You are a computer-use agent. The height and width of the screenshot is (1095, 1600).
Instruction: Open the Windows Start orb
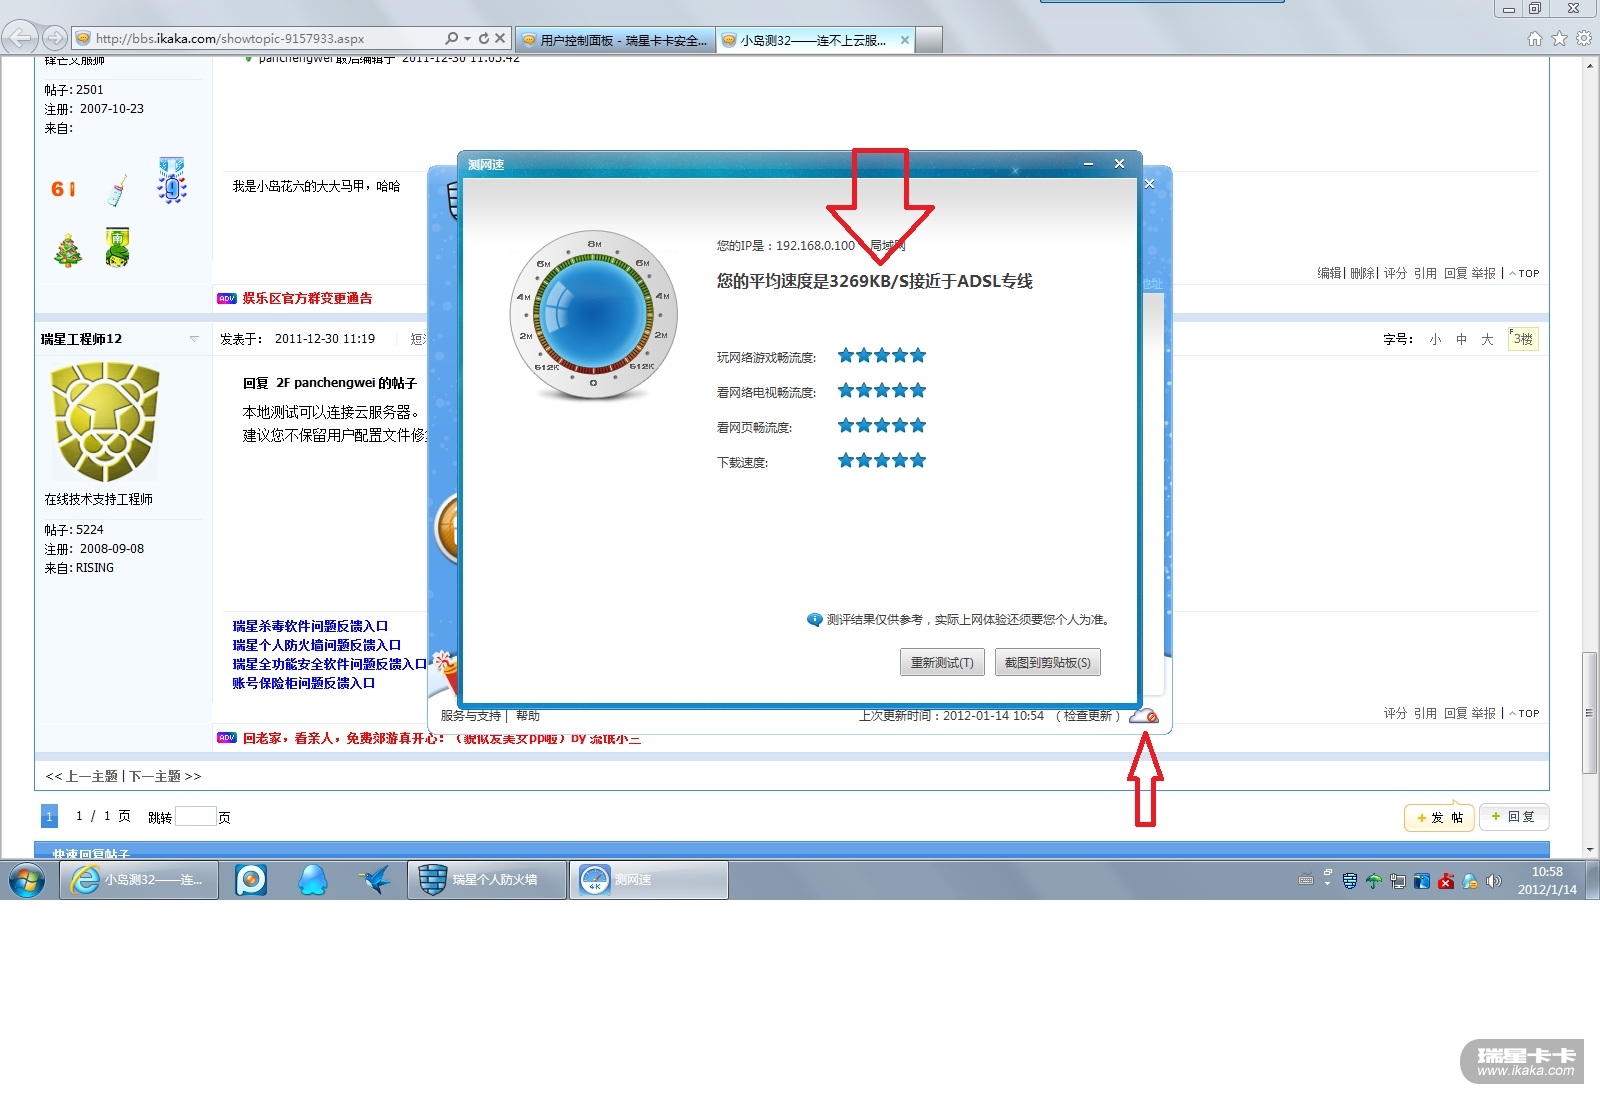point(27,881)
